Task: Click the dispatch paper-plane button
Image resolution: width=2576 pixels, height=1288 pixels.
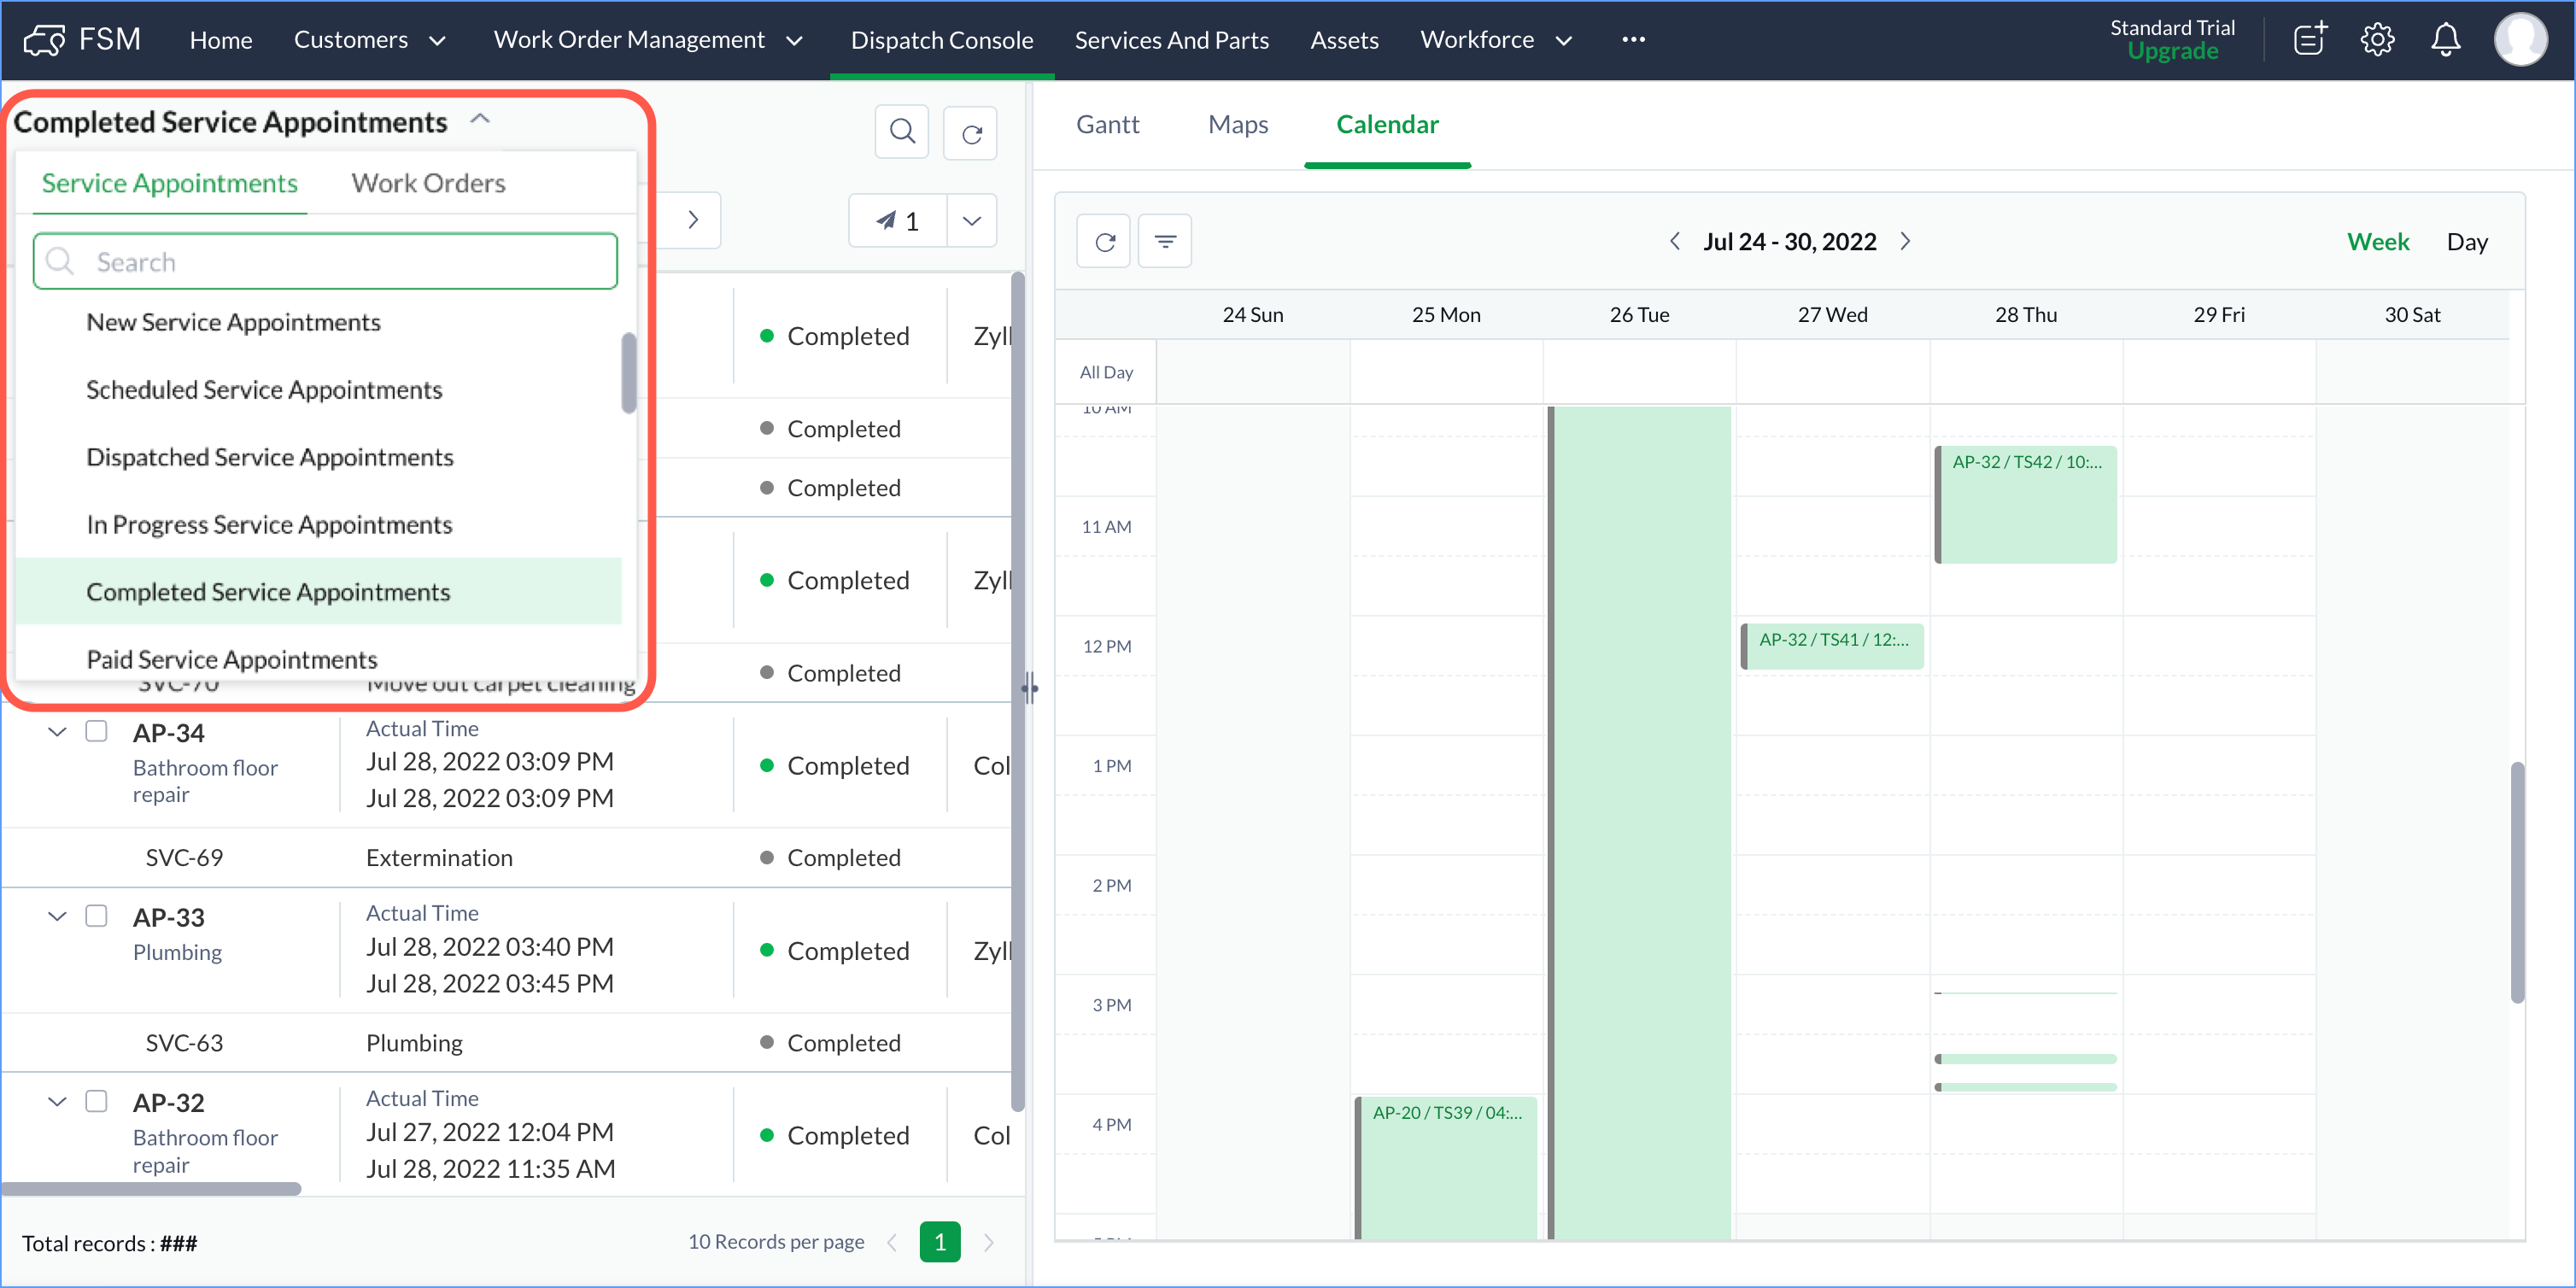Action: tap(897, 221)
